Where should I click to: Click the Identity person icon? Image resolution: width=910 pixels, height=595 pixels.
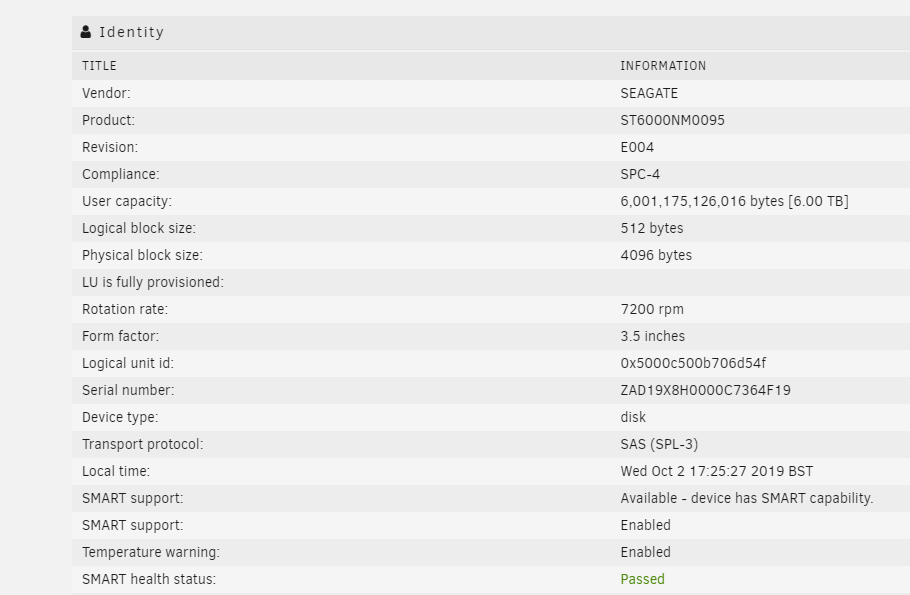[86, 32]
